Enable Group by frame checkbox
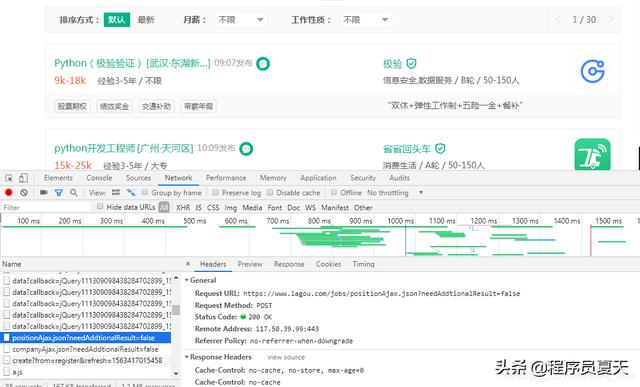Image resolution: width=640 pixels, height=387 pixels. pos(145,192)
